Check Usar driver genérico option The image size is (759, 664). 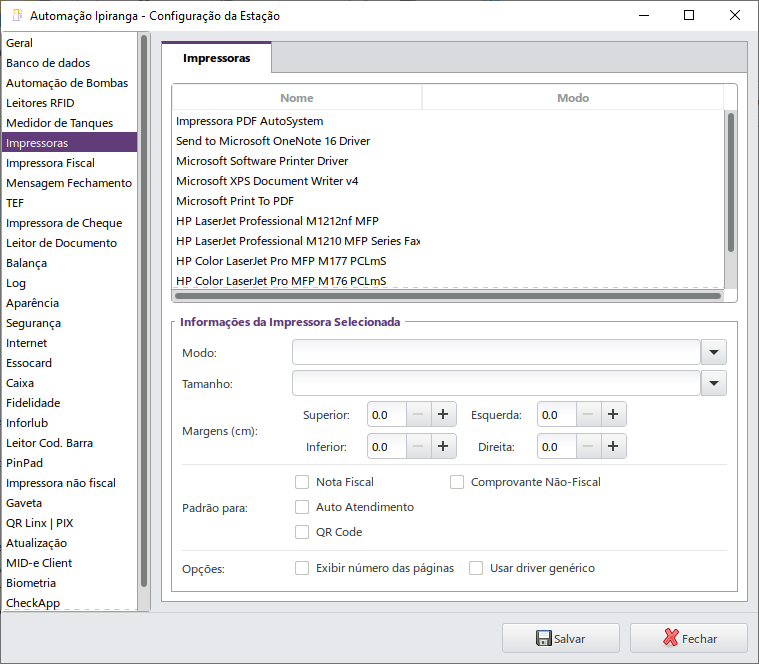(x=476, y=568)
